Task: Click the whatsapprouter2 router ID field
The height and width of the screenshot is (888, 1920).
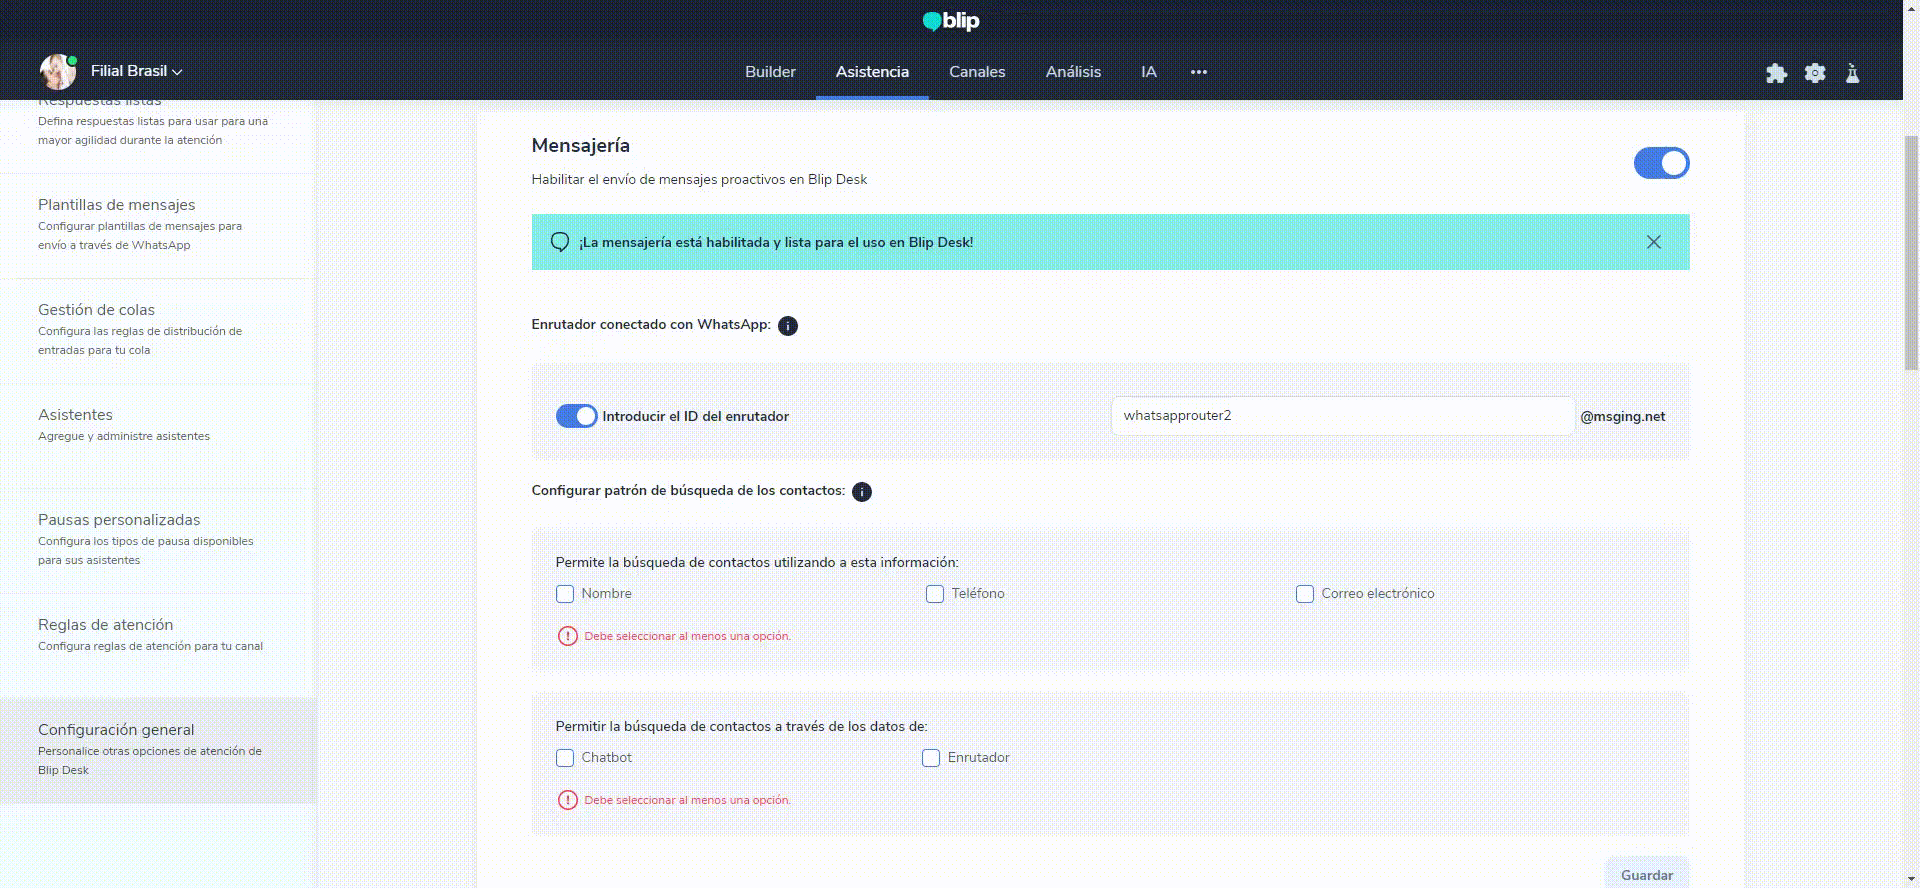Action: [x=1343, y=416]
